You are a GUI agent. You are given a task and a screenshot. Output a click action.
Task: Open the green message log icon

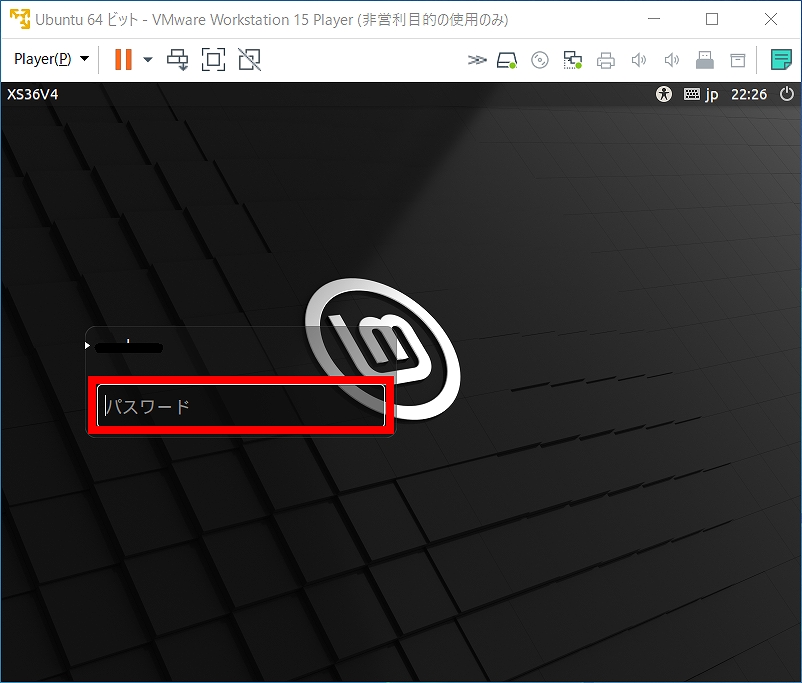point(781,60)
